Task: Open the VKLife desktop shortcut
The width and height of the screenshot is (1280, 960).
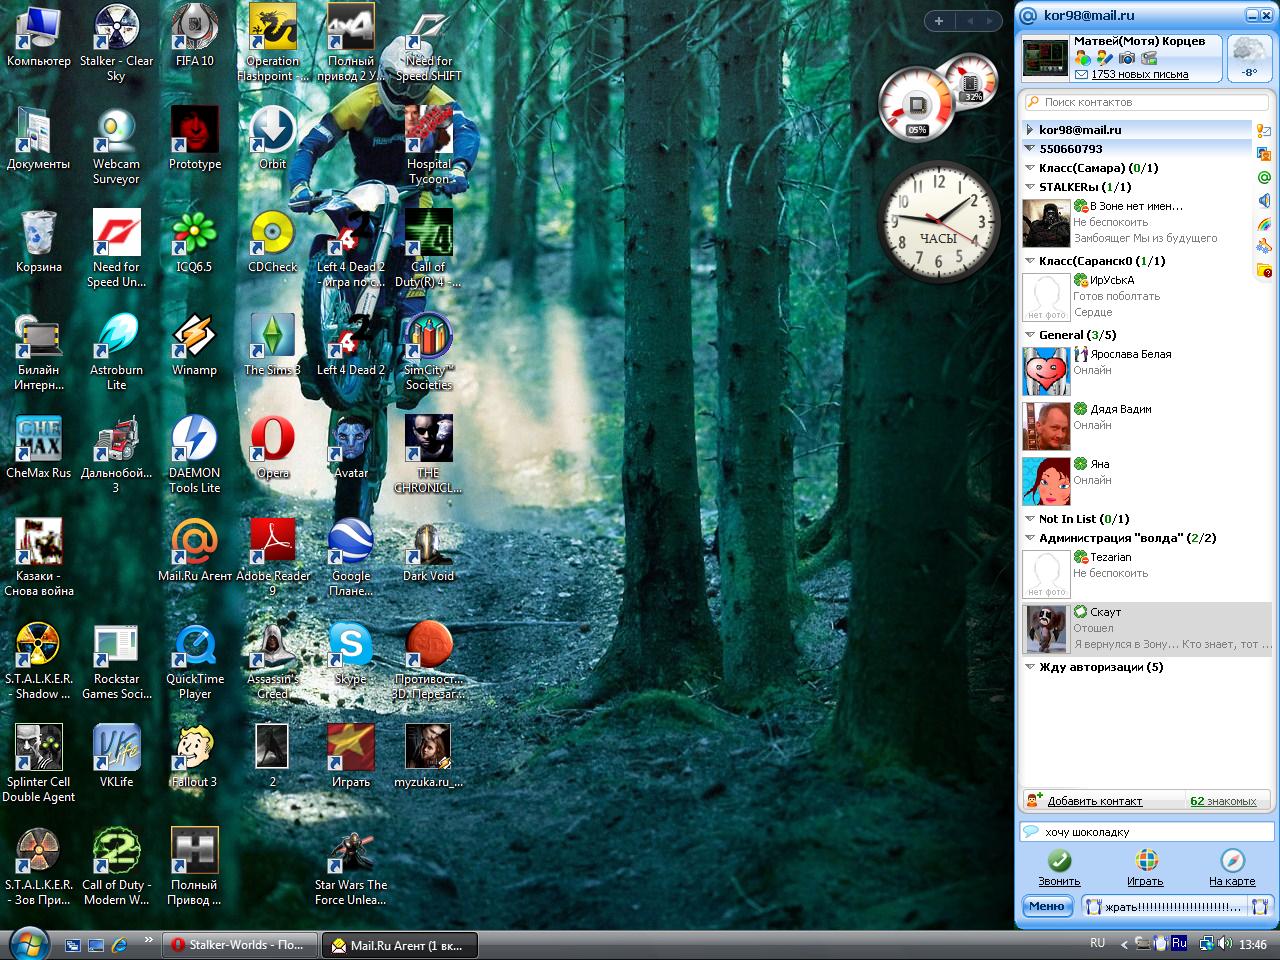Action: click(x=116, y=756)
